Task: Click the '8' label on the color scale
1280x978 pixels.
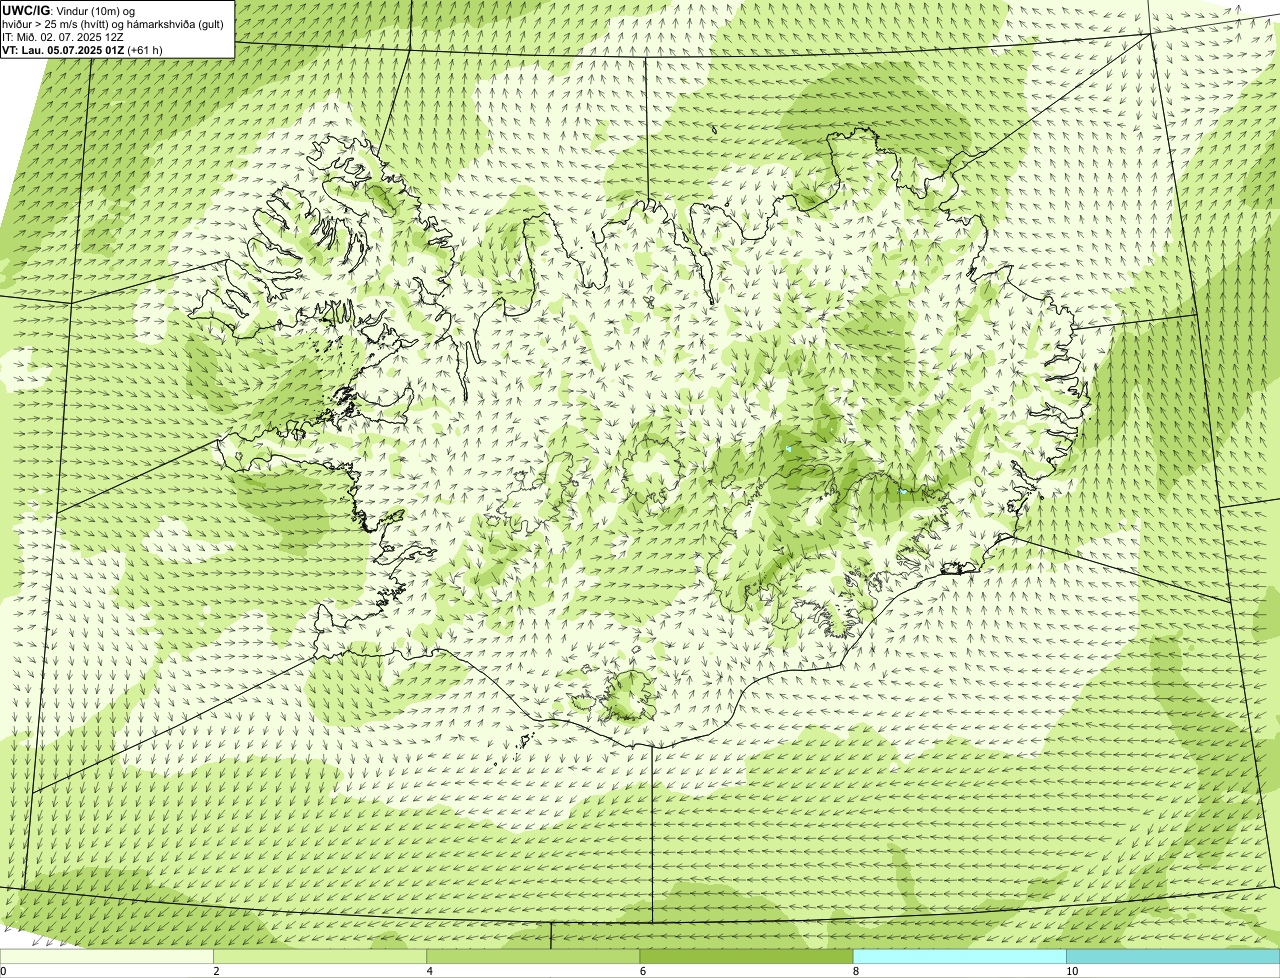Action: point(855,971)
